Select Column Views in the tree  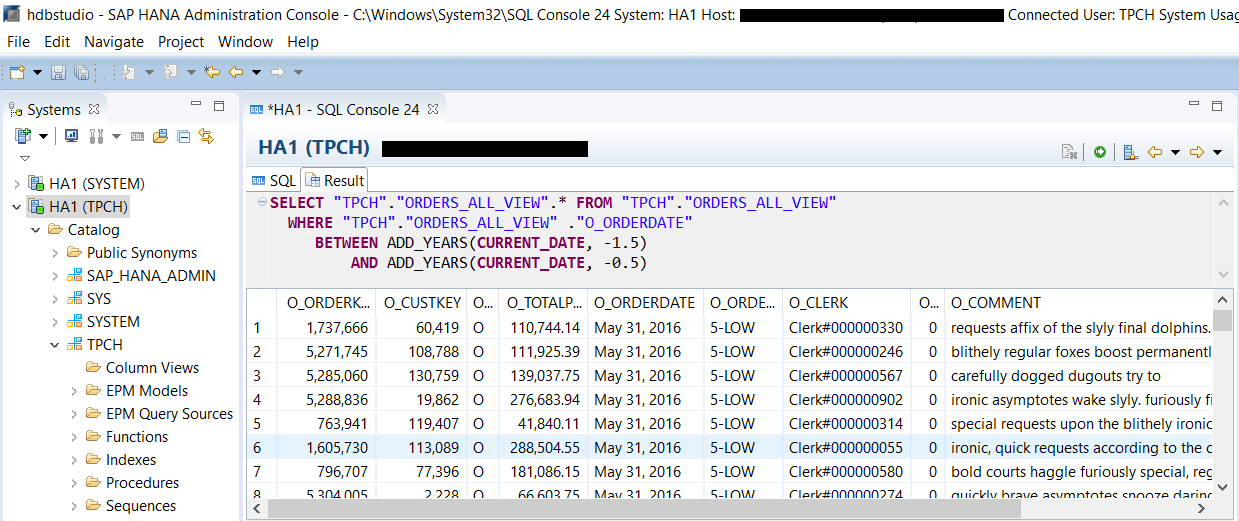[x=152, y=368]
